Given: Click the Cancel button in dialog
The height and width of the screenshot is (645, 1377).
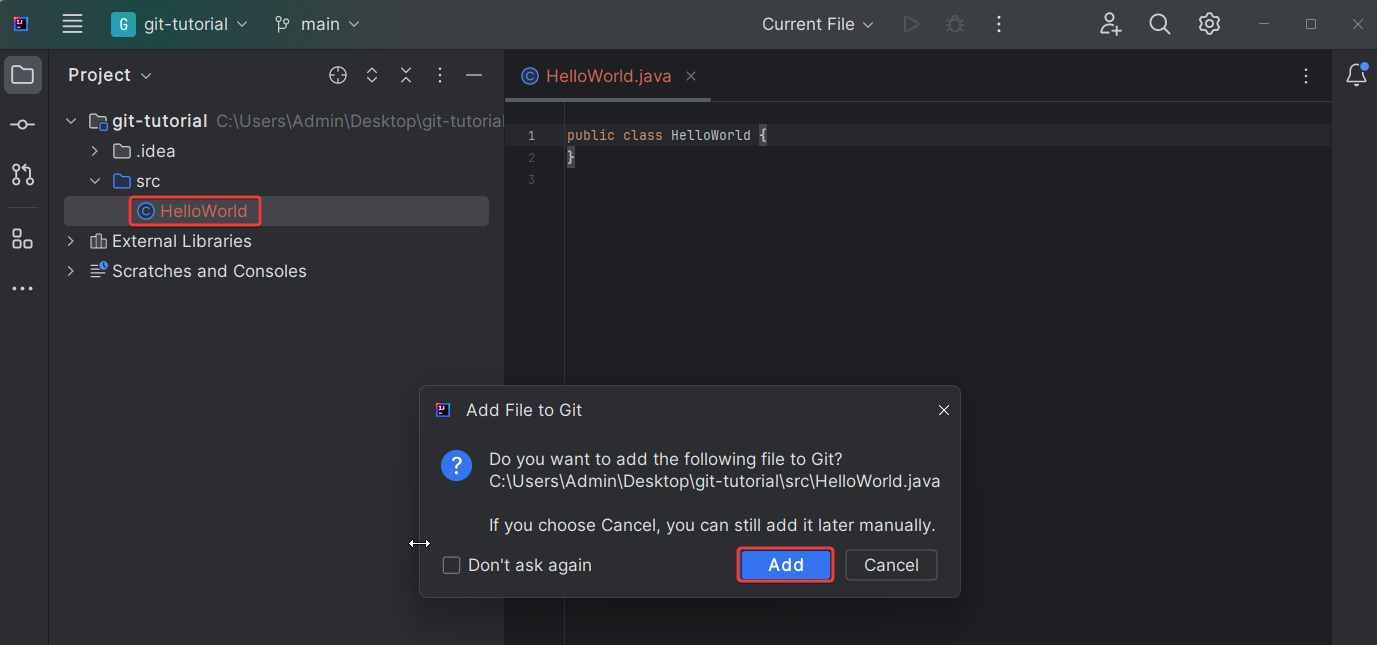Looking at the screenshot, I should 890,565.
